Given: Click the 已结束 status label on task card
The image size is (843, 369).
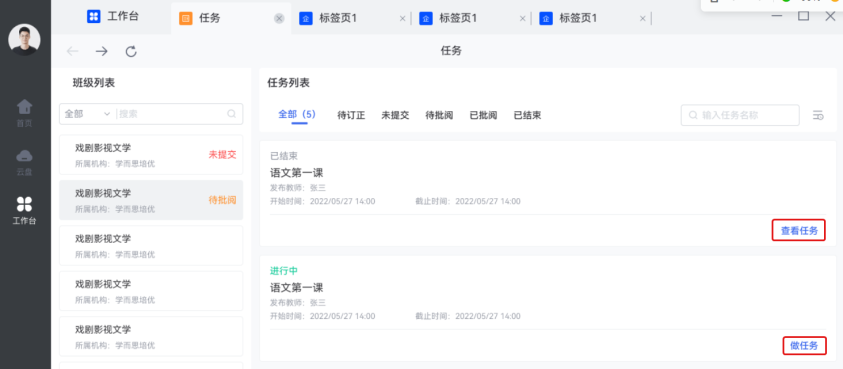Looking at the screenshot, I should (x=284, y=156).
